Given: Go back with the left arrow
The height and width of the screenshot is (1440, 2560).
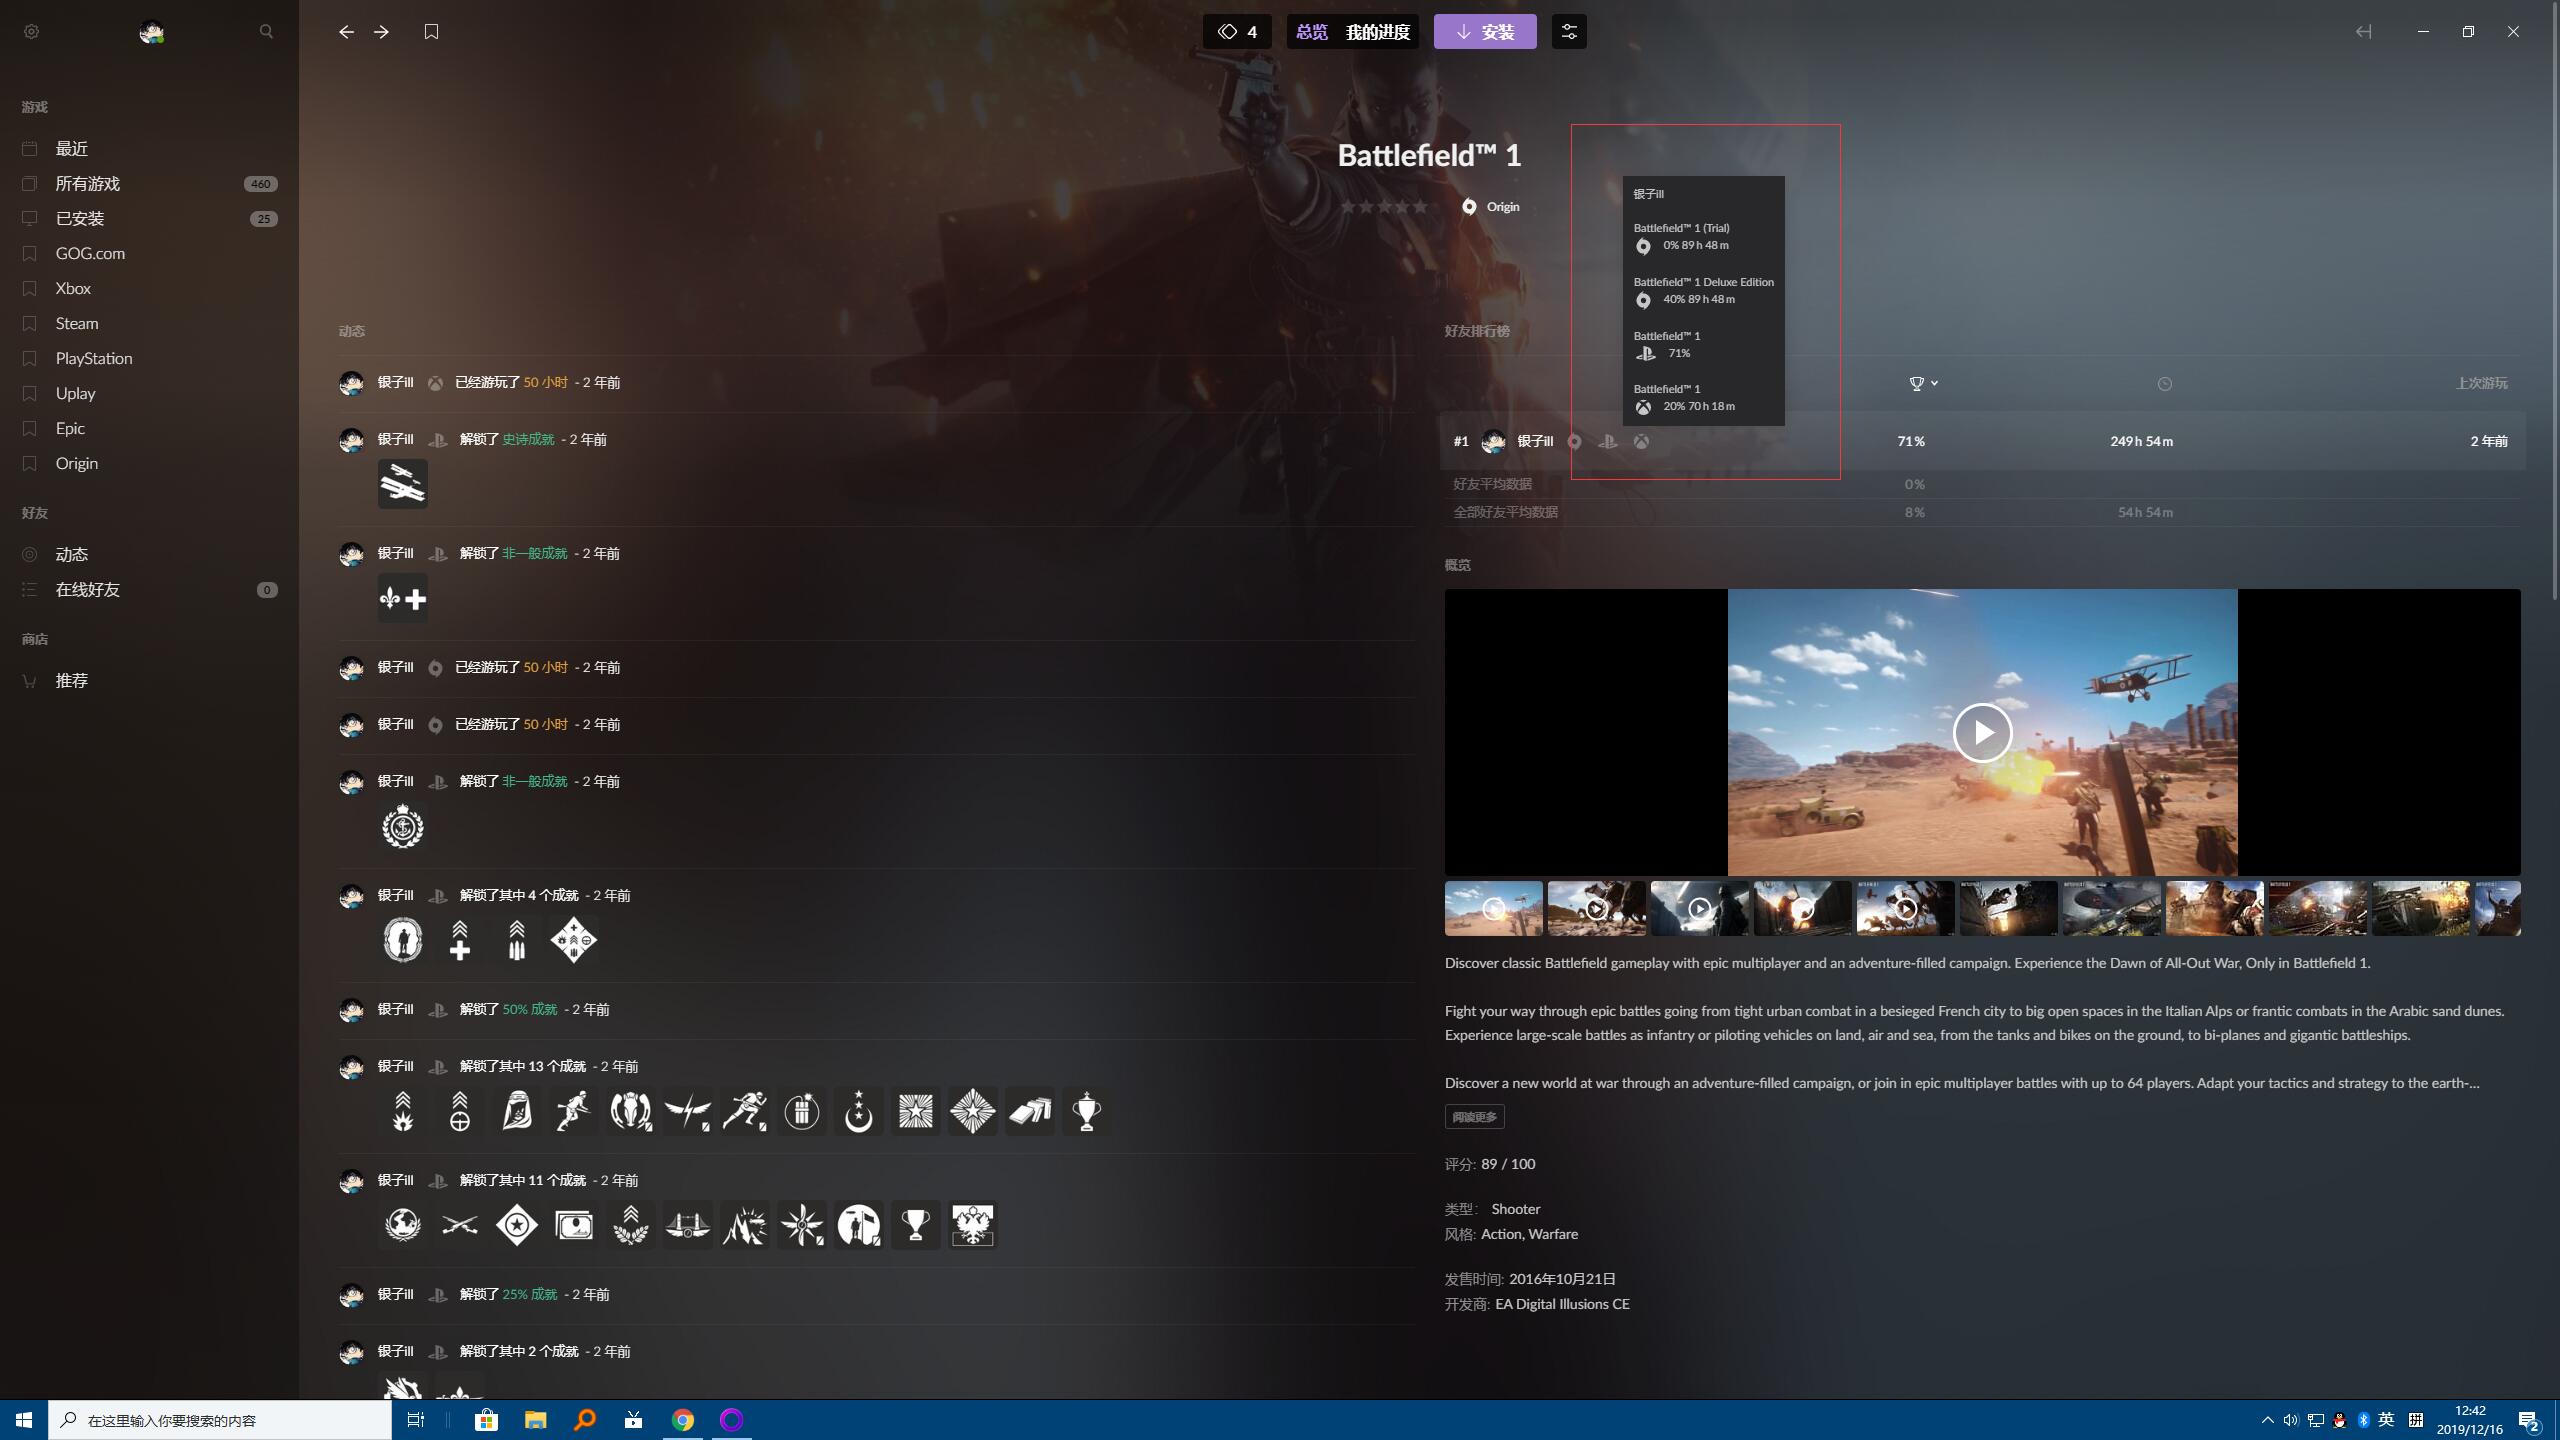Looking at the screenshot, I should (346, 32).
